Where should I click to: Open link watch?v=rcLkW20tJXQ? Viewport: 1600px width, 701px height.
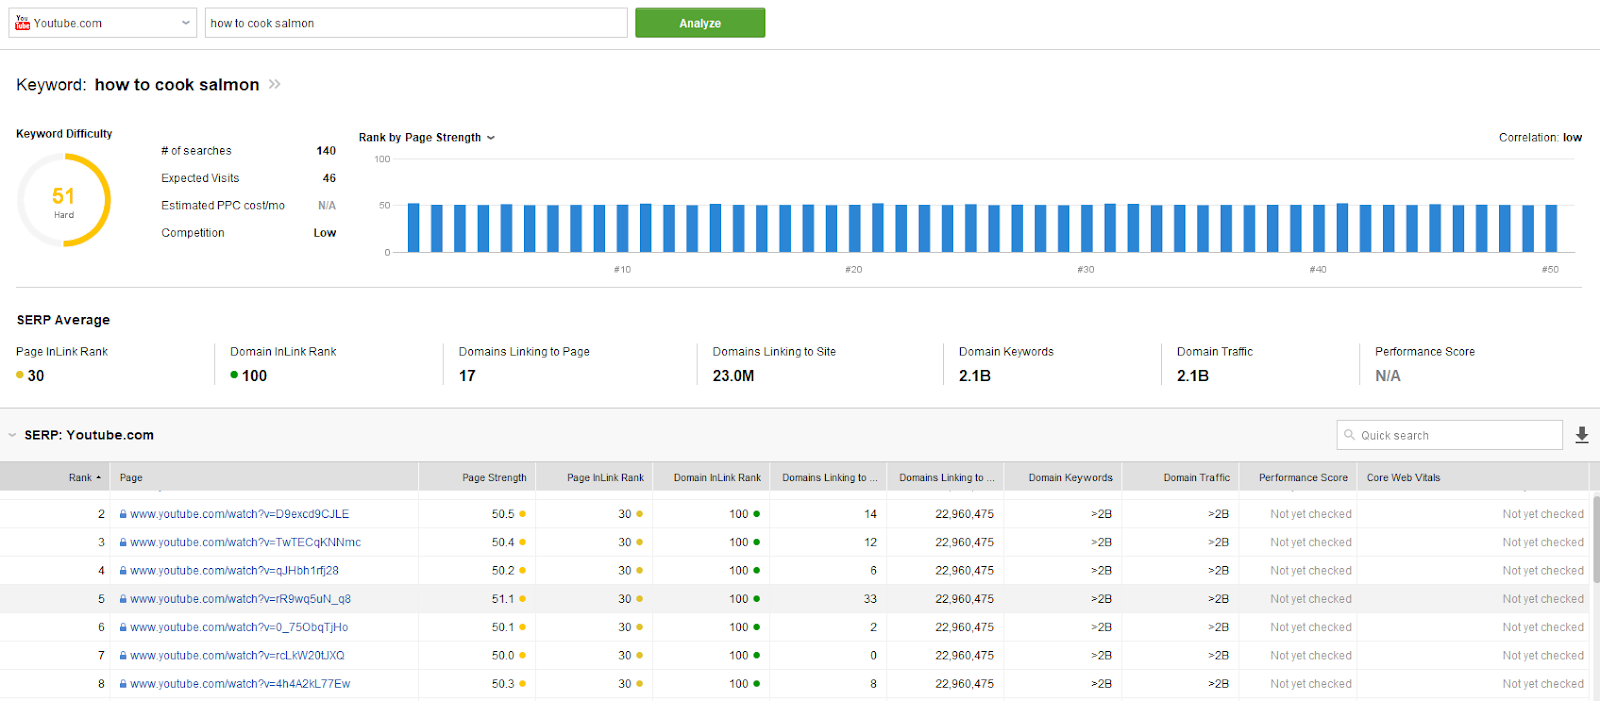[x=237, y=656]
